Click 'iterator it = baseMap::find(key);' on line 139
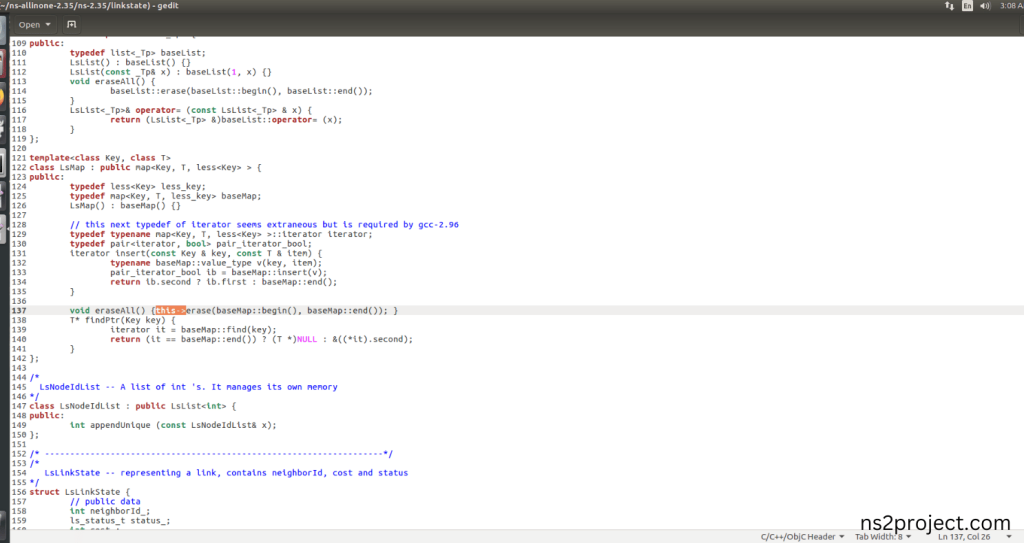The height and width of the screenshot is (543, 1024). click(x=193, y=330)
